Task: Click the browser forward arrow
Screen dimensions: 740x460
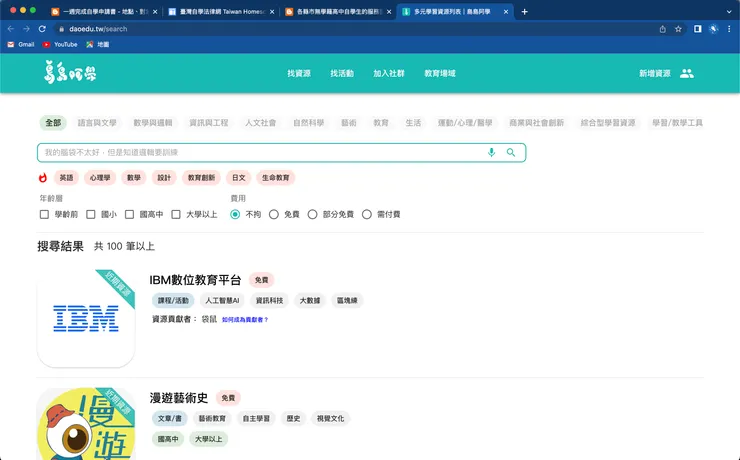Action: (26, 29)
